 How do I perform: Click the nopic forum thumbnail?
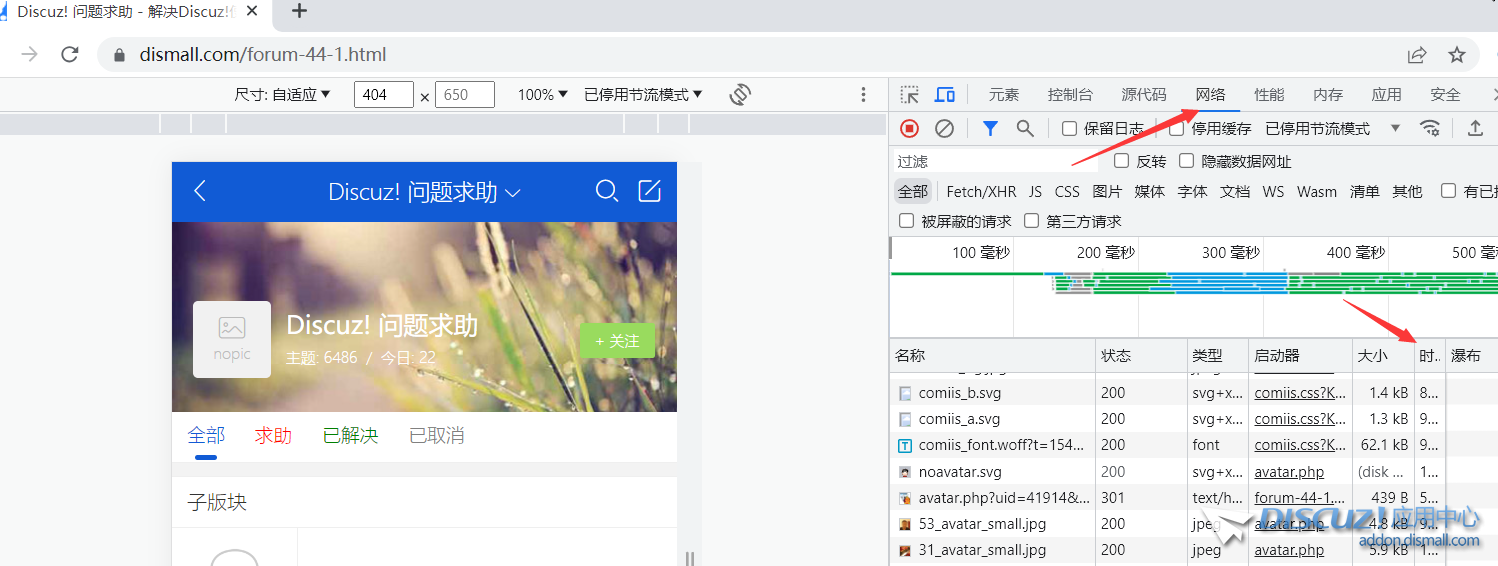click(232, 339)
